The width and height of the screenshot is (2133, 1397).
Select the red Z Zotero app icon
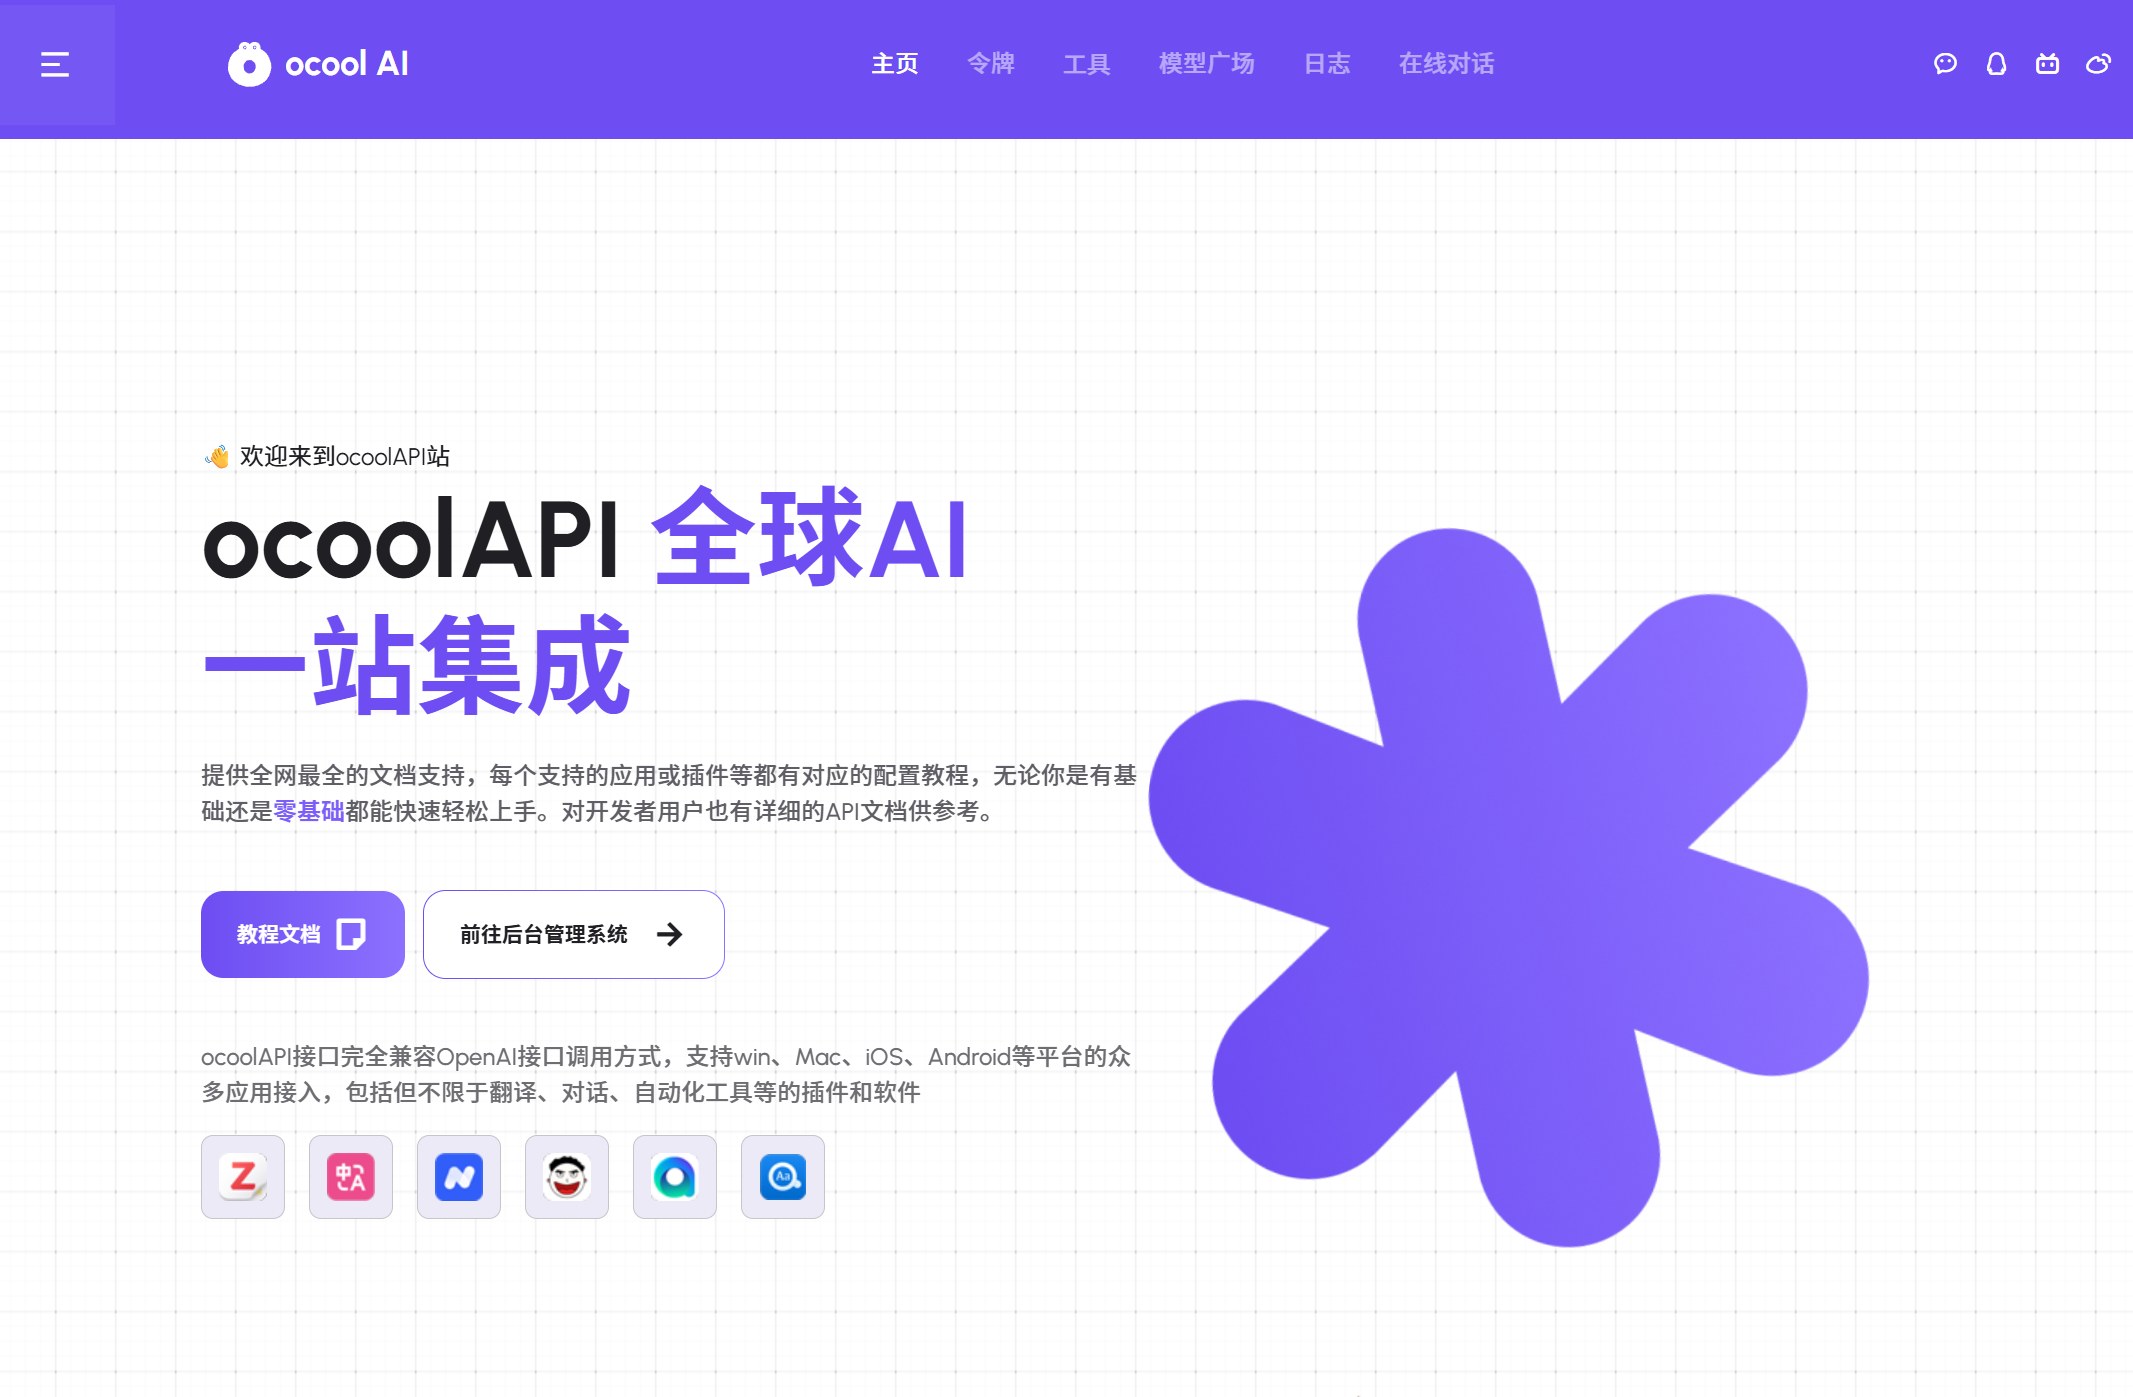point(243,1177)
